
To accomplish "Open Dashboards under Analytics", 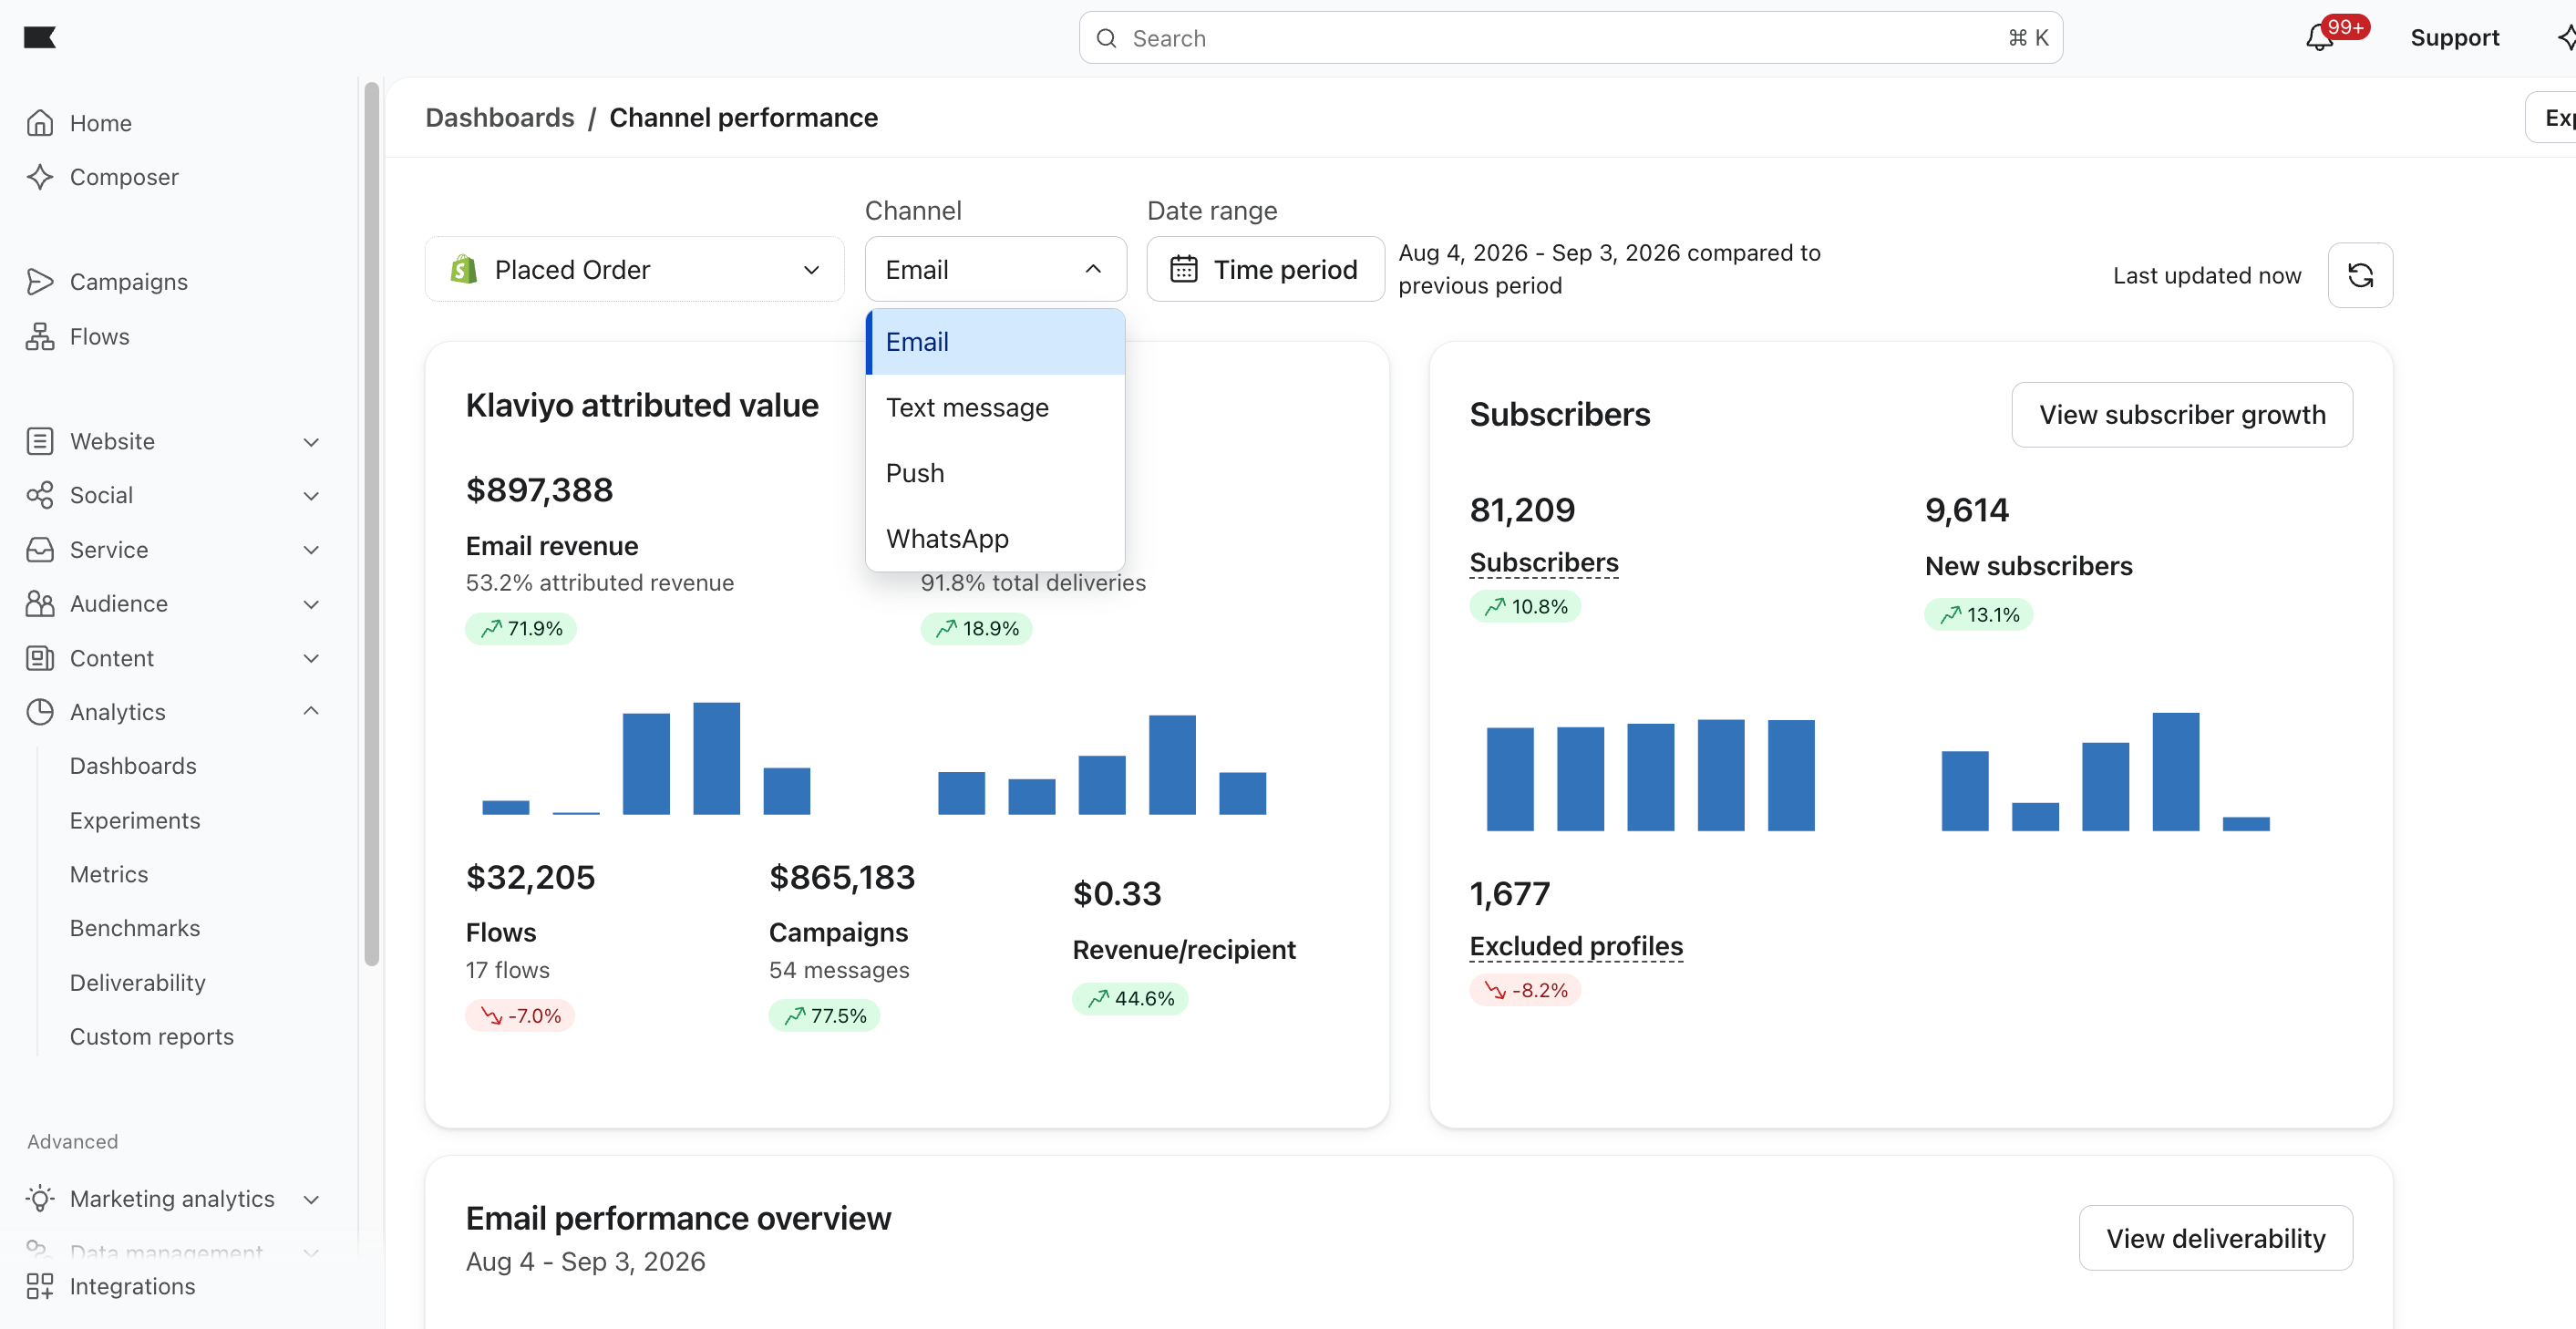I will 133,766.
